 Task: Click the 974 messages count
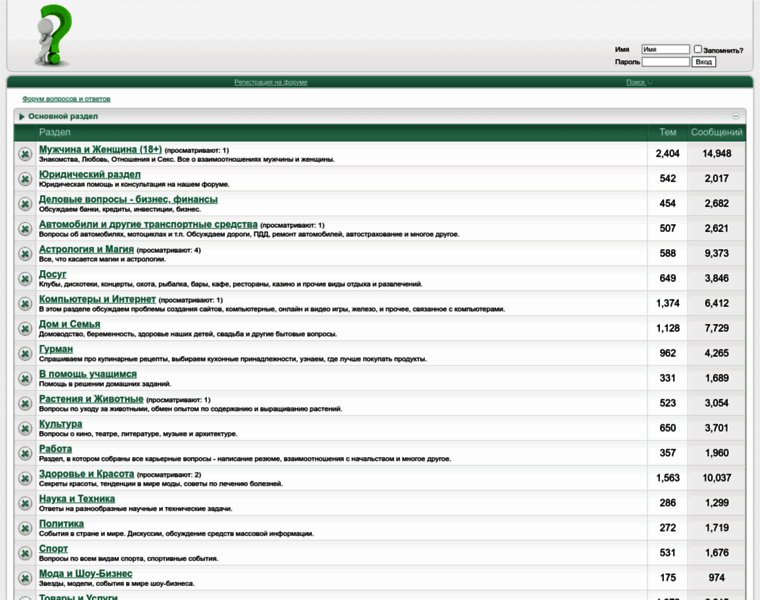[716, 578]
